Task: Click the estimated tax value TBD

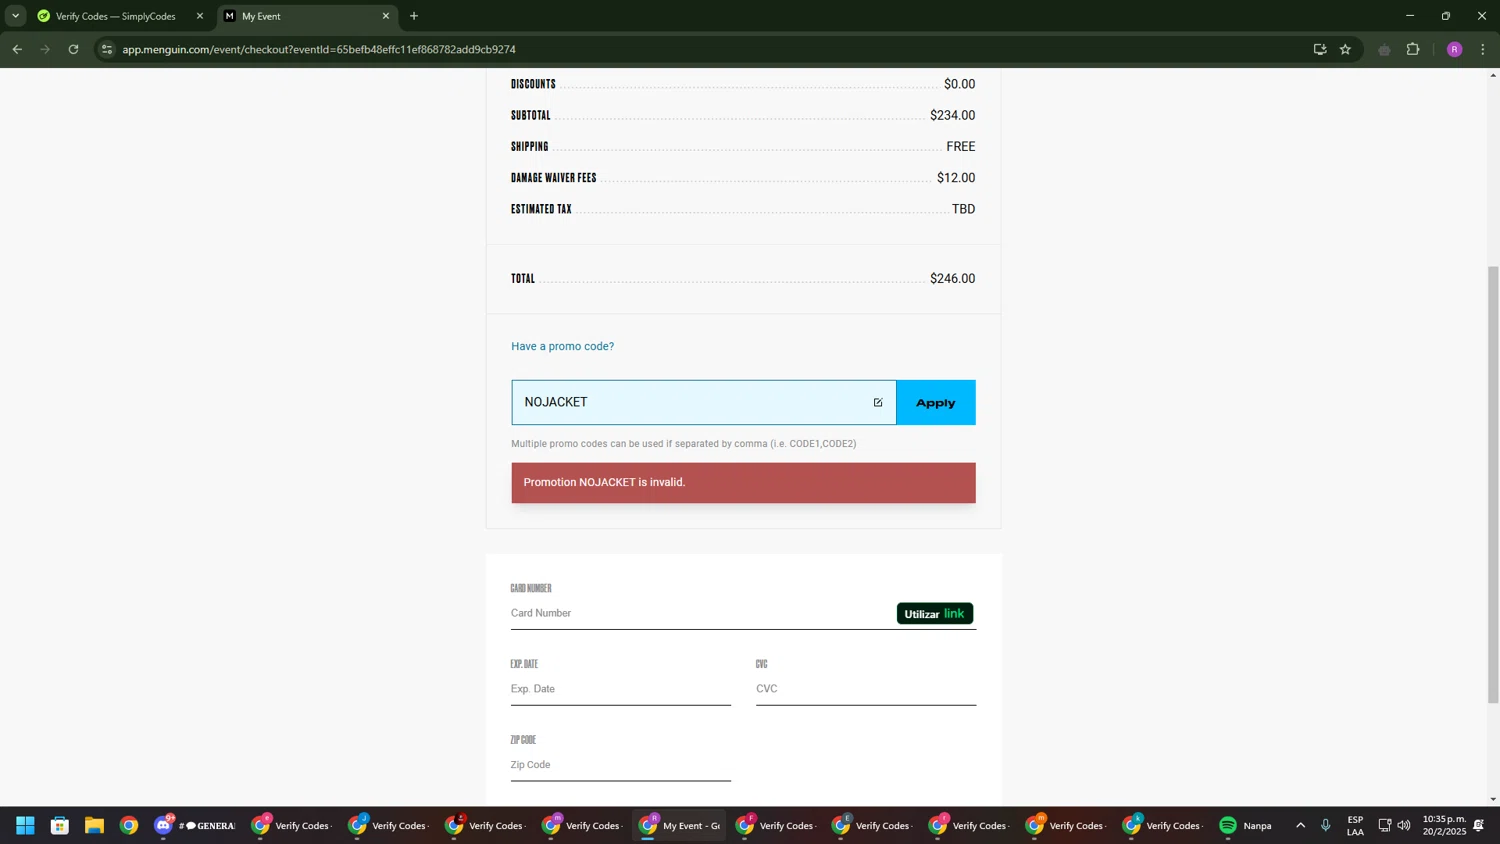Action: 964,209
